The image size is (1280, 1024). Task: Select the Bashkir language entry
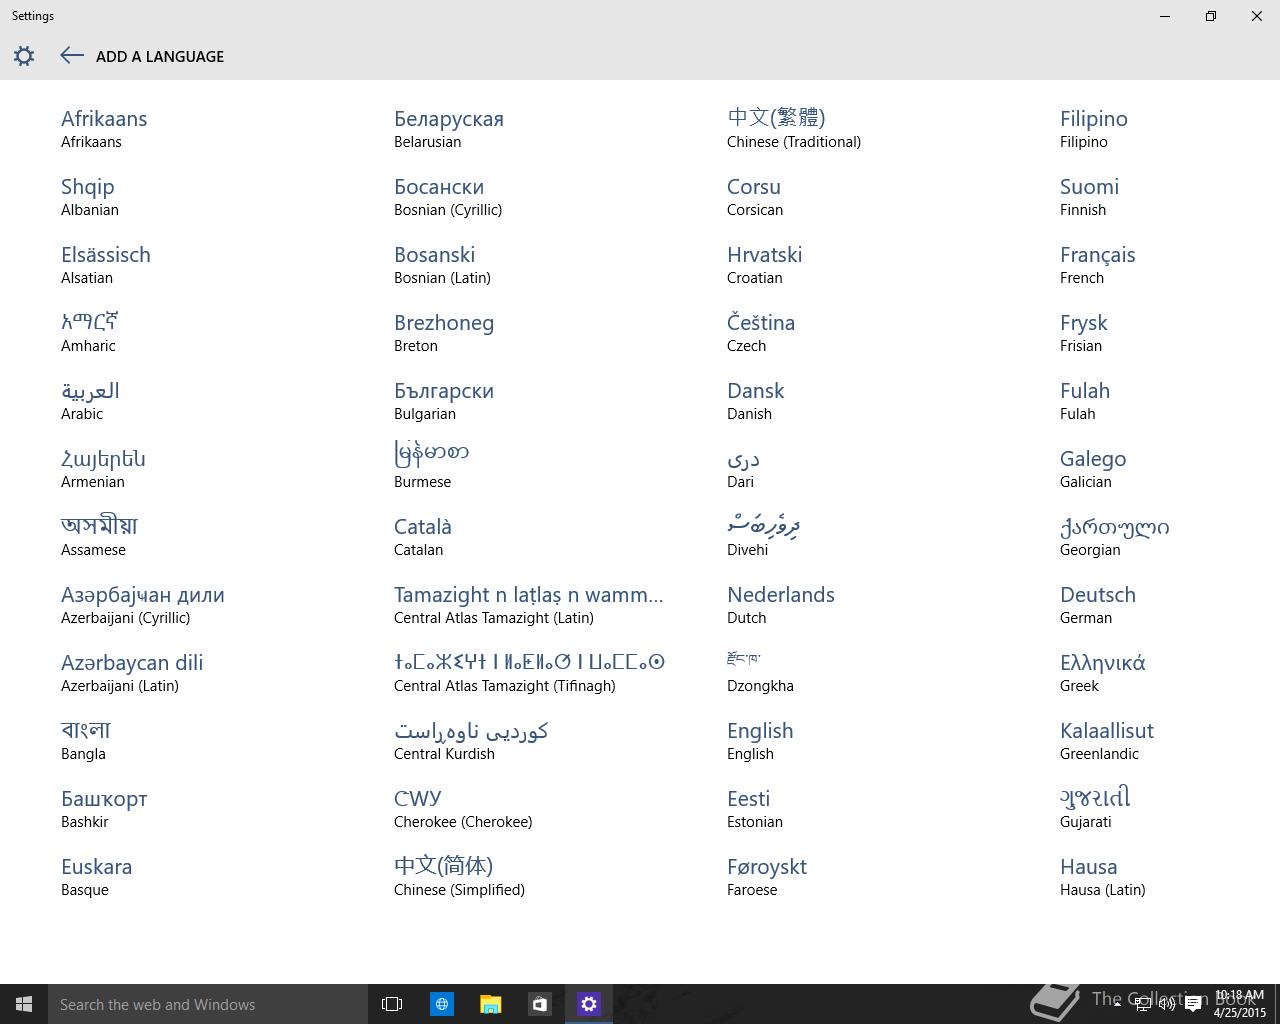pos(104,809)
